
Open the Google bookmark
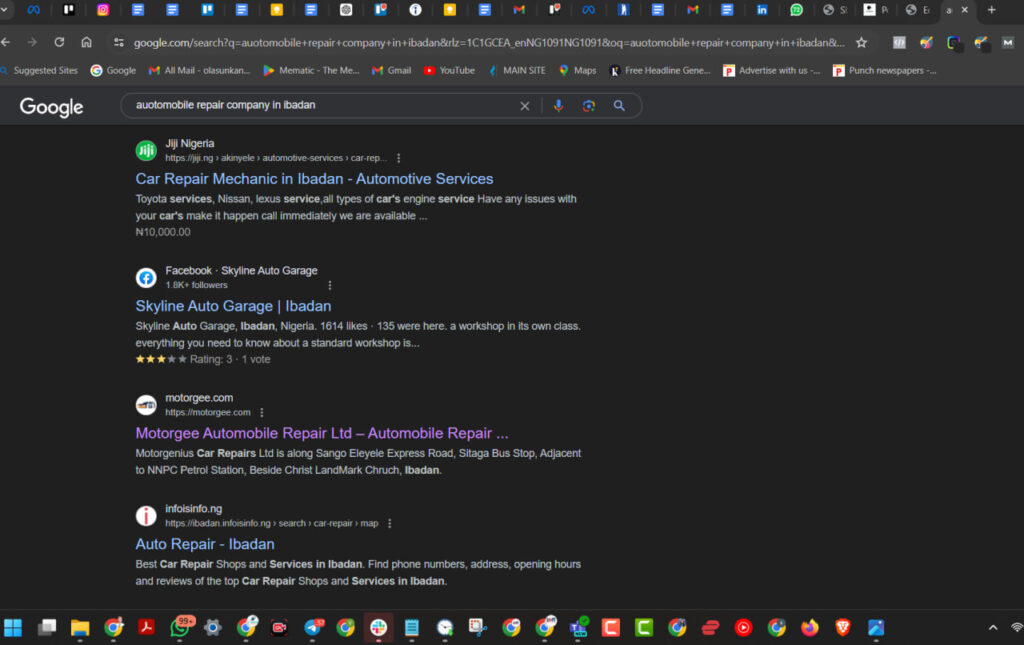click(113, 71)
